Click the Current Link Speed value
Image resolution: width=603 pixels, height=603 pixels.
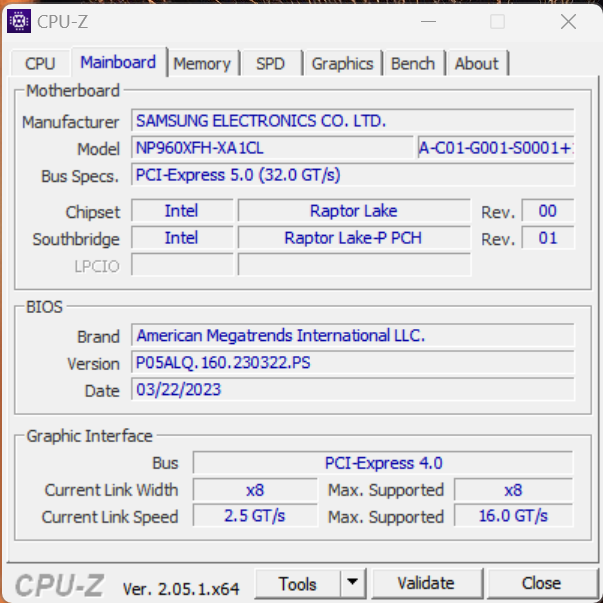click(x=256, y=516)
